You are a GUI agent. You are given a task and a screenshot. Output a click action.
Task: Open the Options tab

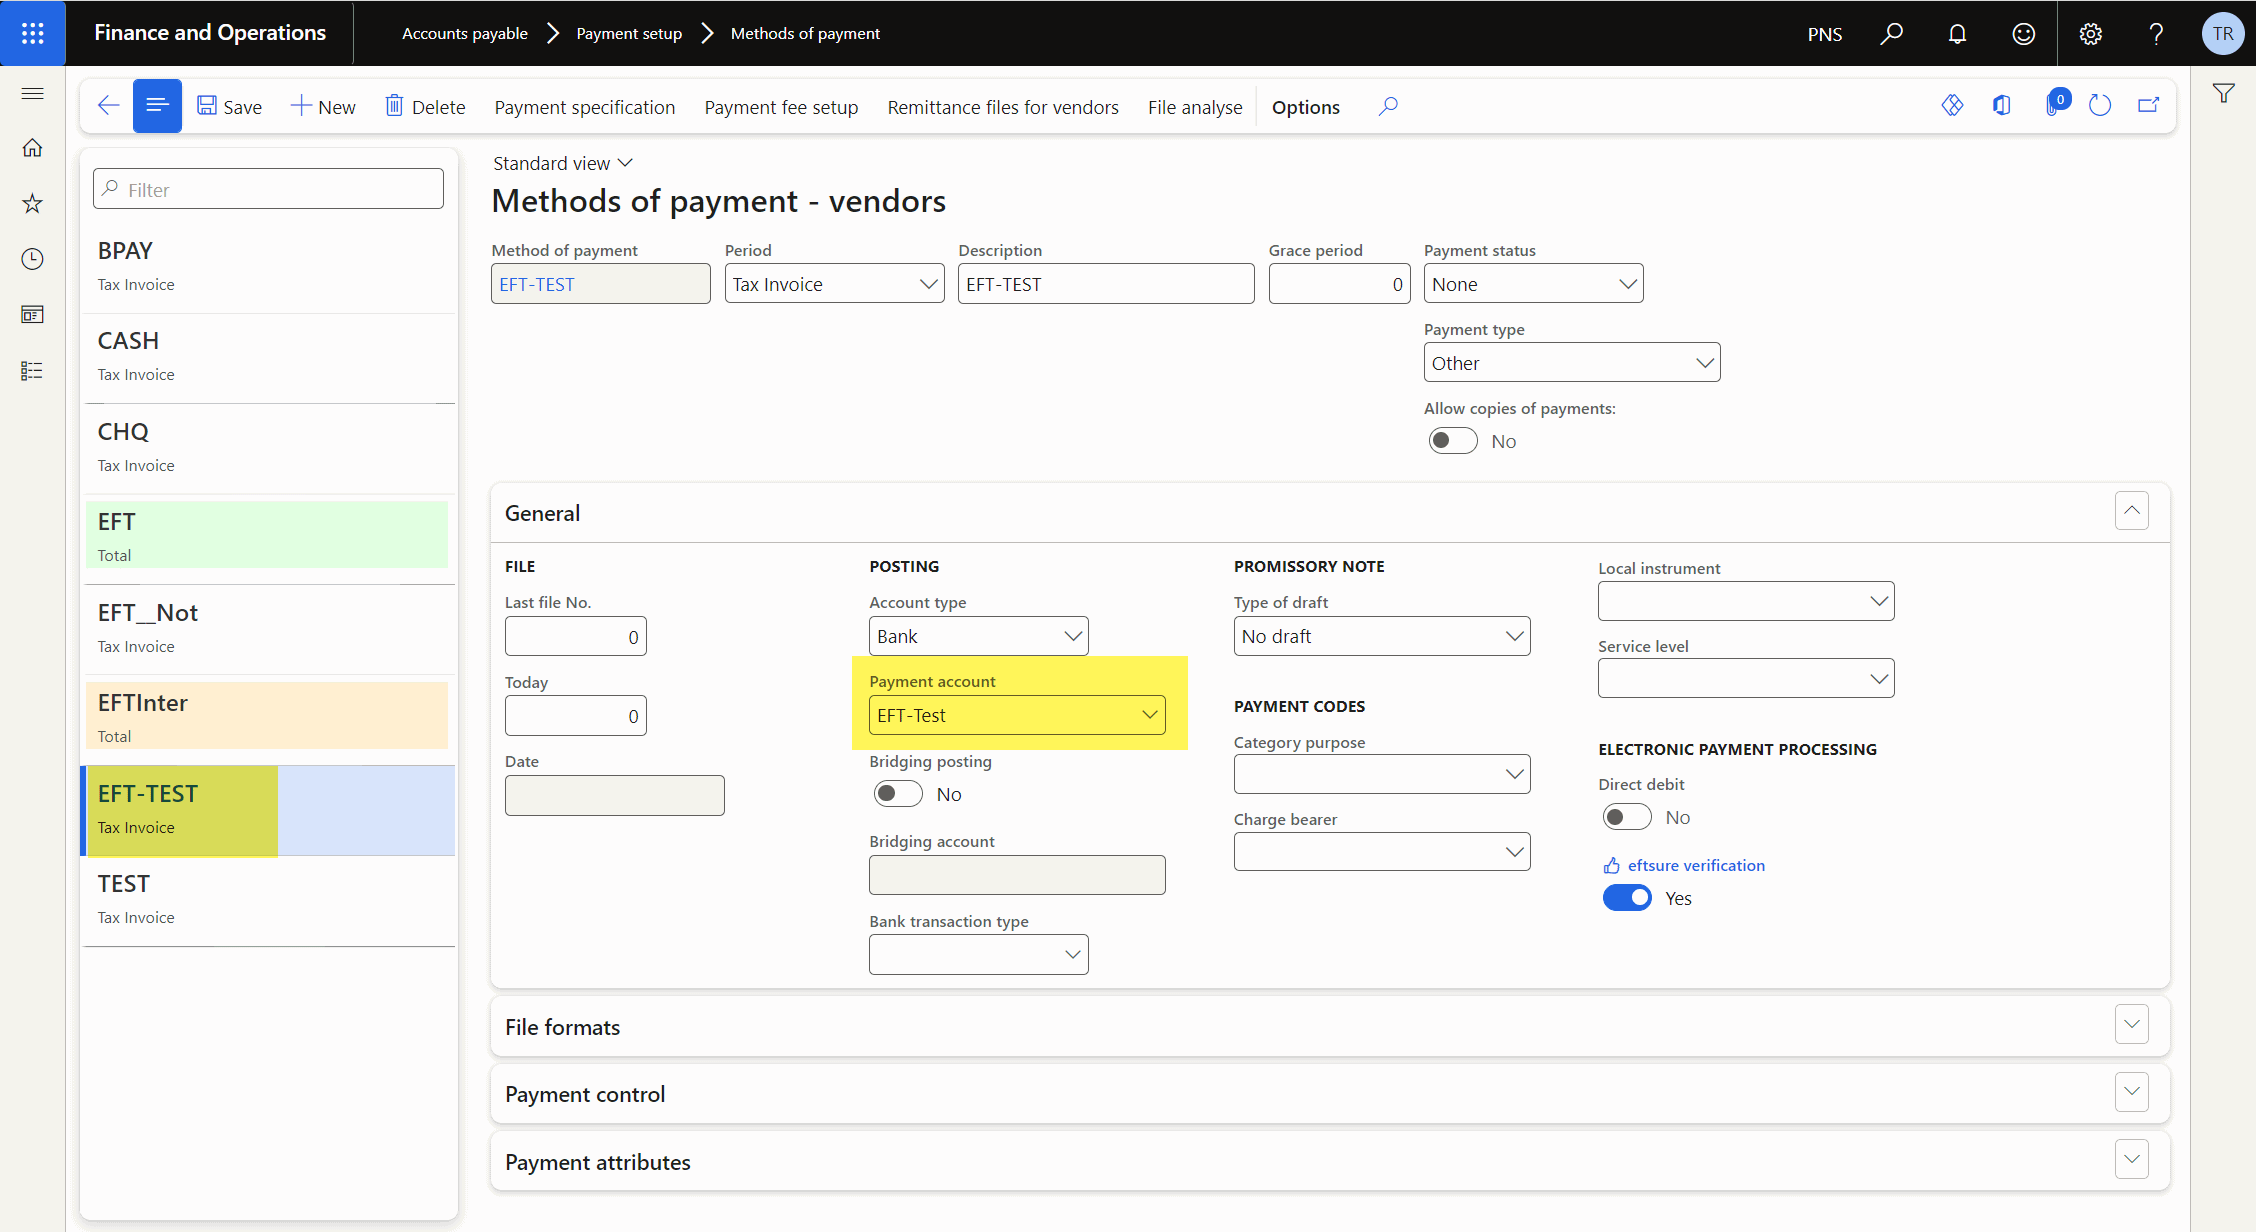point(1306,107)
